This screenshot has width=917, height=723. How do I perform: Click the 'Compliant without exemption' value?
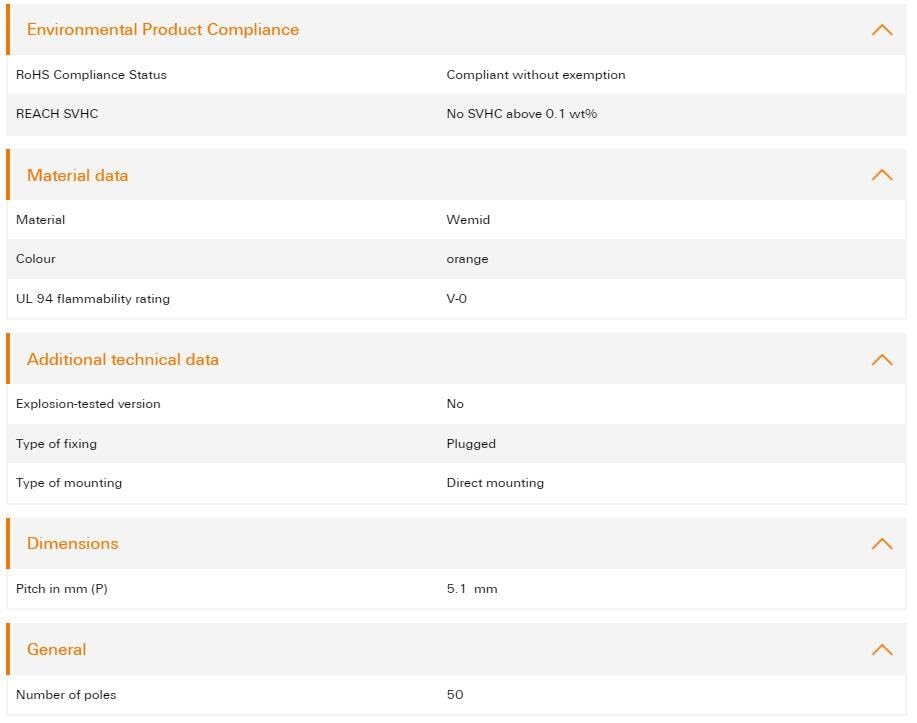(x=536, y=75)
